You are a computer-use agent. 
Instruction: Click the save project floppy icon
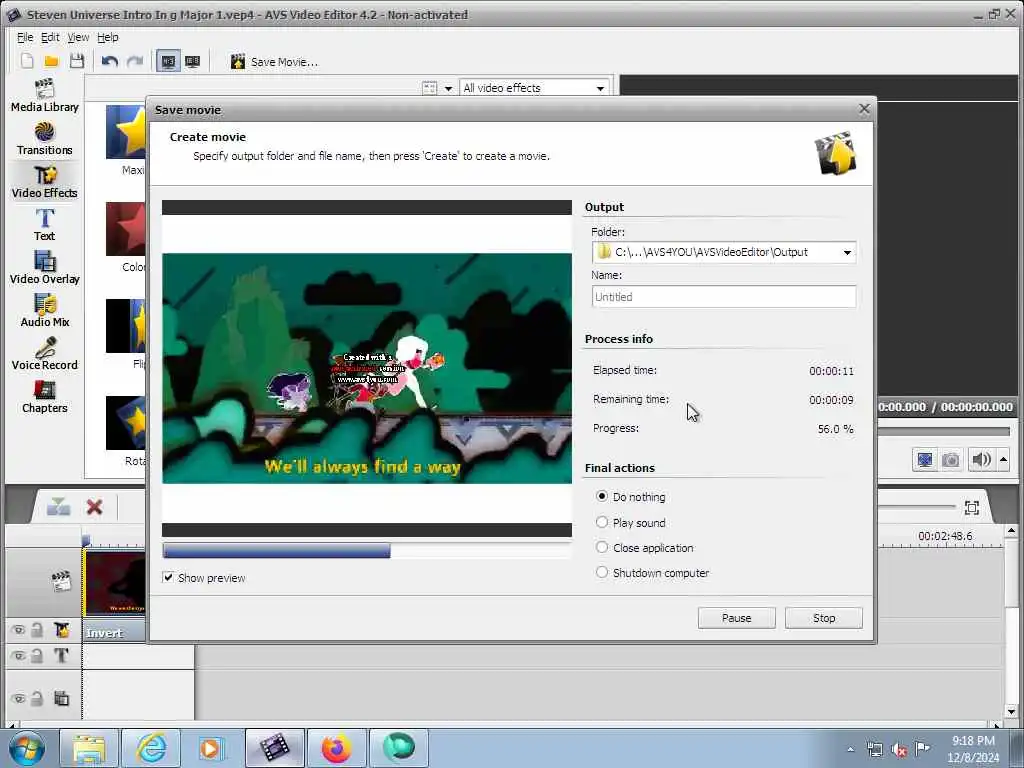pyautogui.click(x=76, y=61)
